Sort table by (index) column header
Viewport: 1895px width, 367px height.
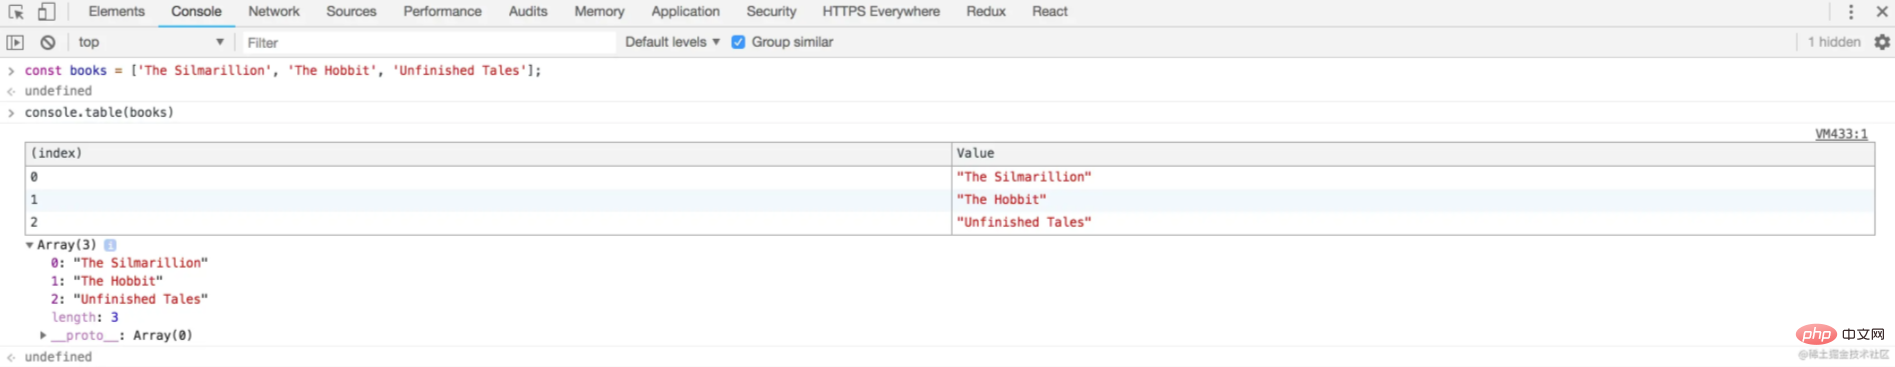(x=488, y=153)
